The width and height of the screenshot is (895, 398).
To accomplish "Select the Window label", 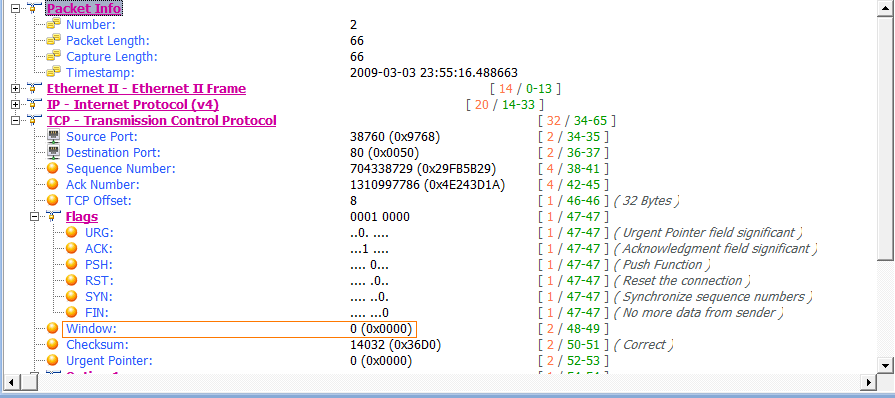I will point(91,328).
